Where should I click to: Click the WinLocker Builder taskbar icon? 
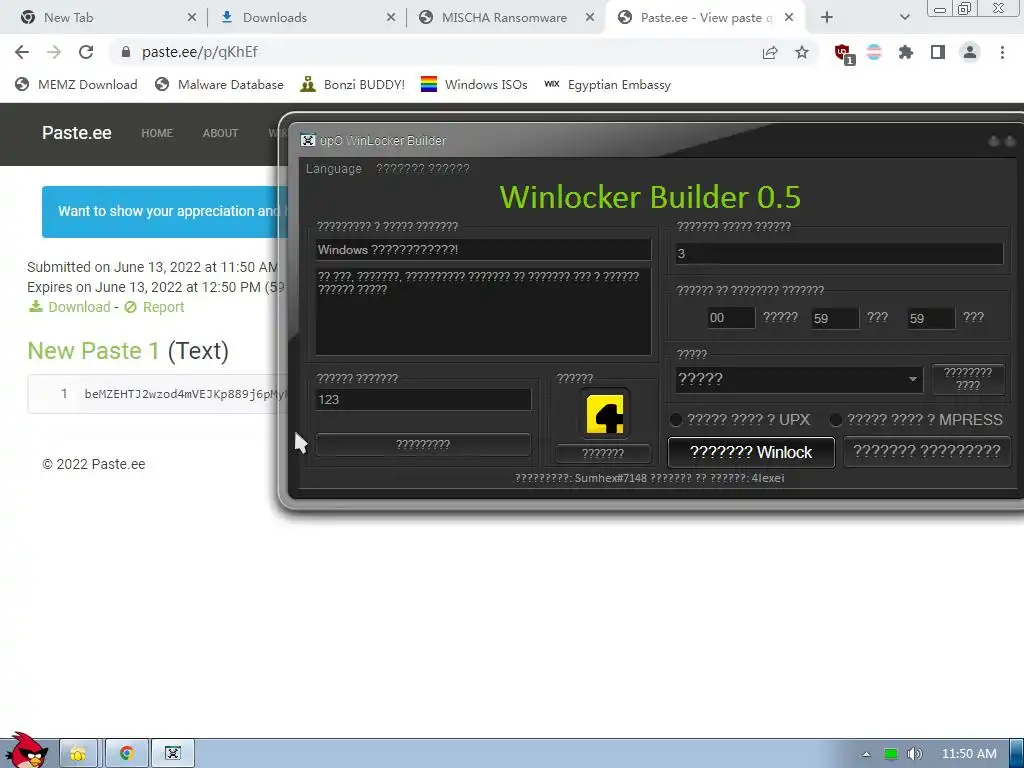[x=173, y=754]
